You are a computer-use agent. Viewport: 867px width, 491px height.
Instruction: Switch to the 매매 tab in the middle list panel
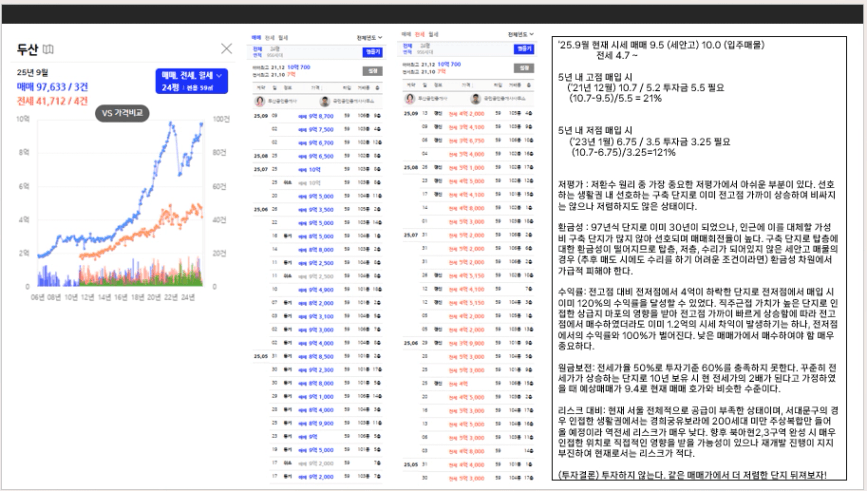click(256, 38)
